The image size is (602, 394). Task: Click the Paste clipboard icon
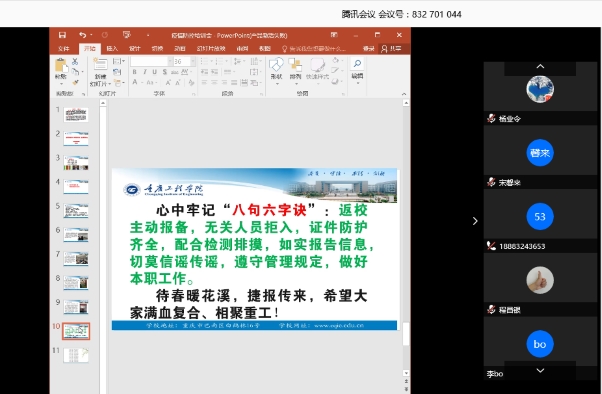61,66
